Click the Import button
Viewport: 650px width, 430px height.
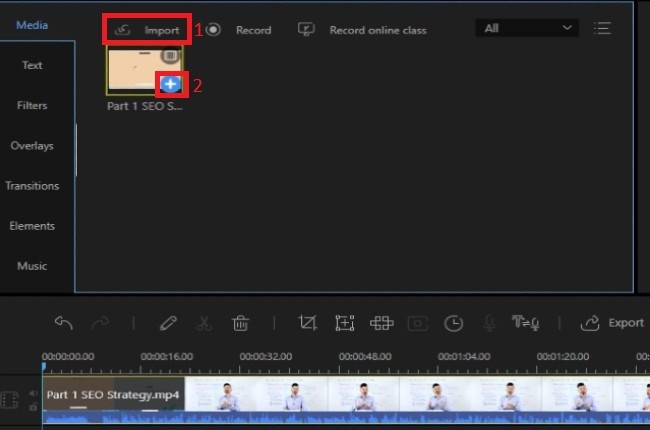[x=147, y=30]
